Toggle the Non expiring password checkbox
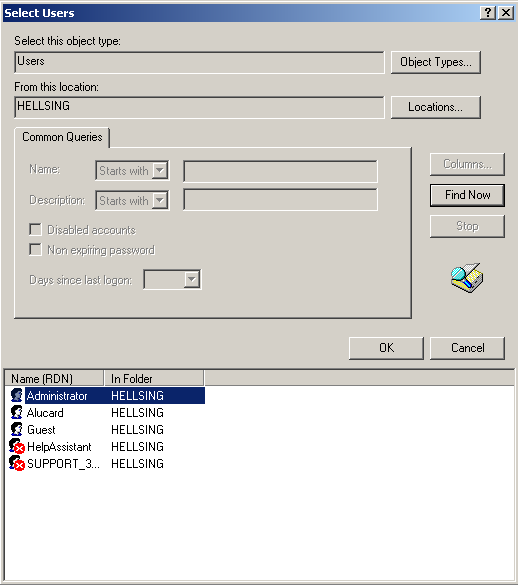The width and height of the screenshot is (518, 585). [35, 249]
